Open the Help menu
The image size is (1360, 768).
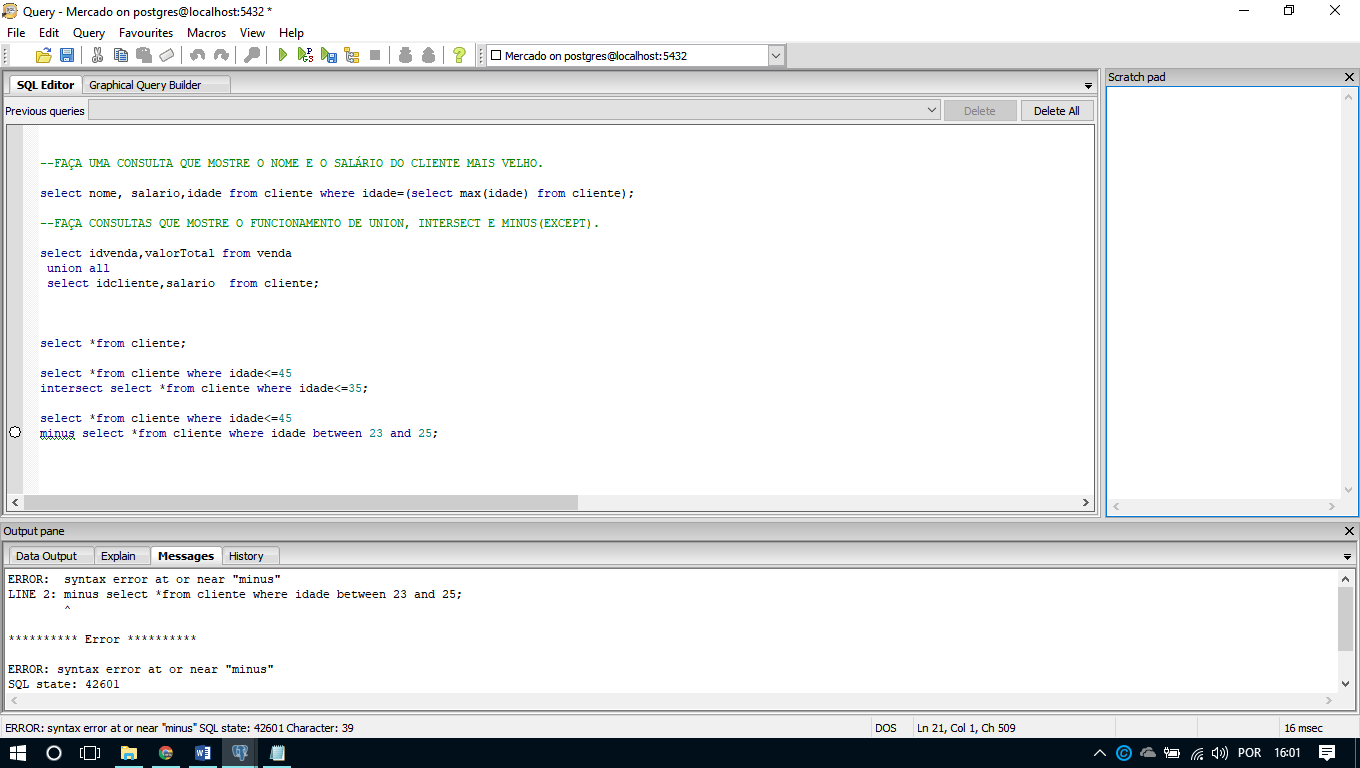pos(291,33)
